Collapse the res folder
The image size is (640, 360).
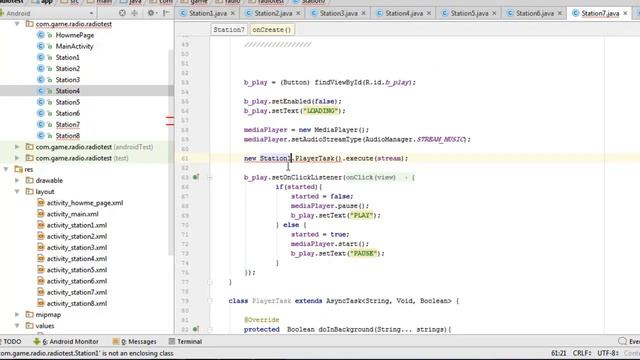[x=6, y=169]
